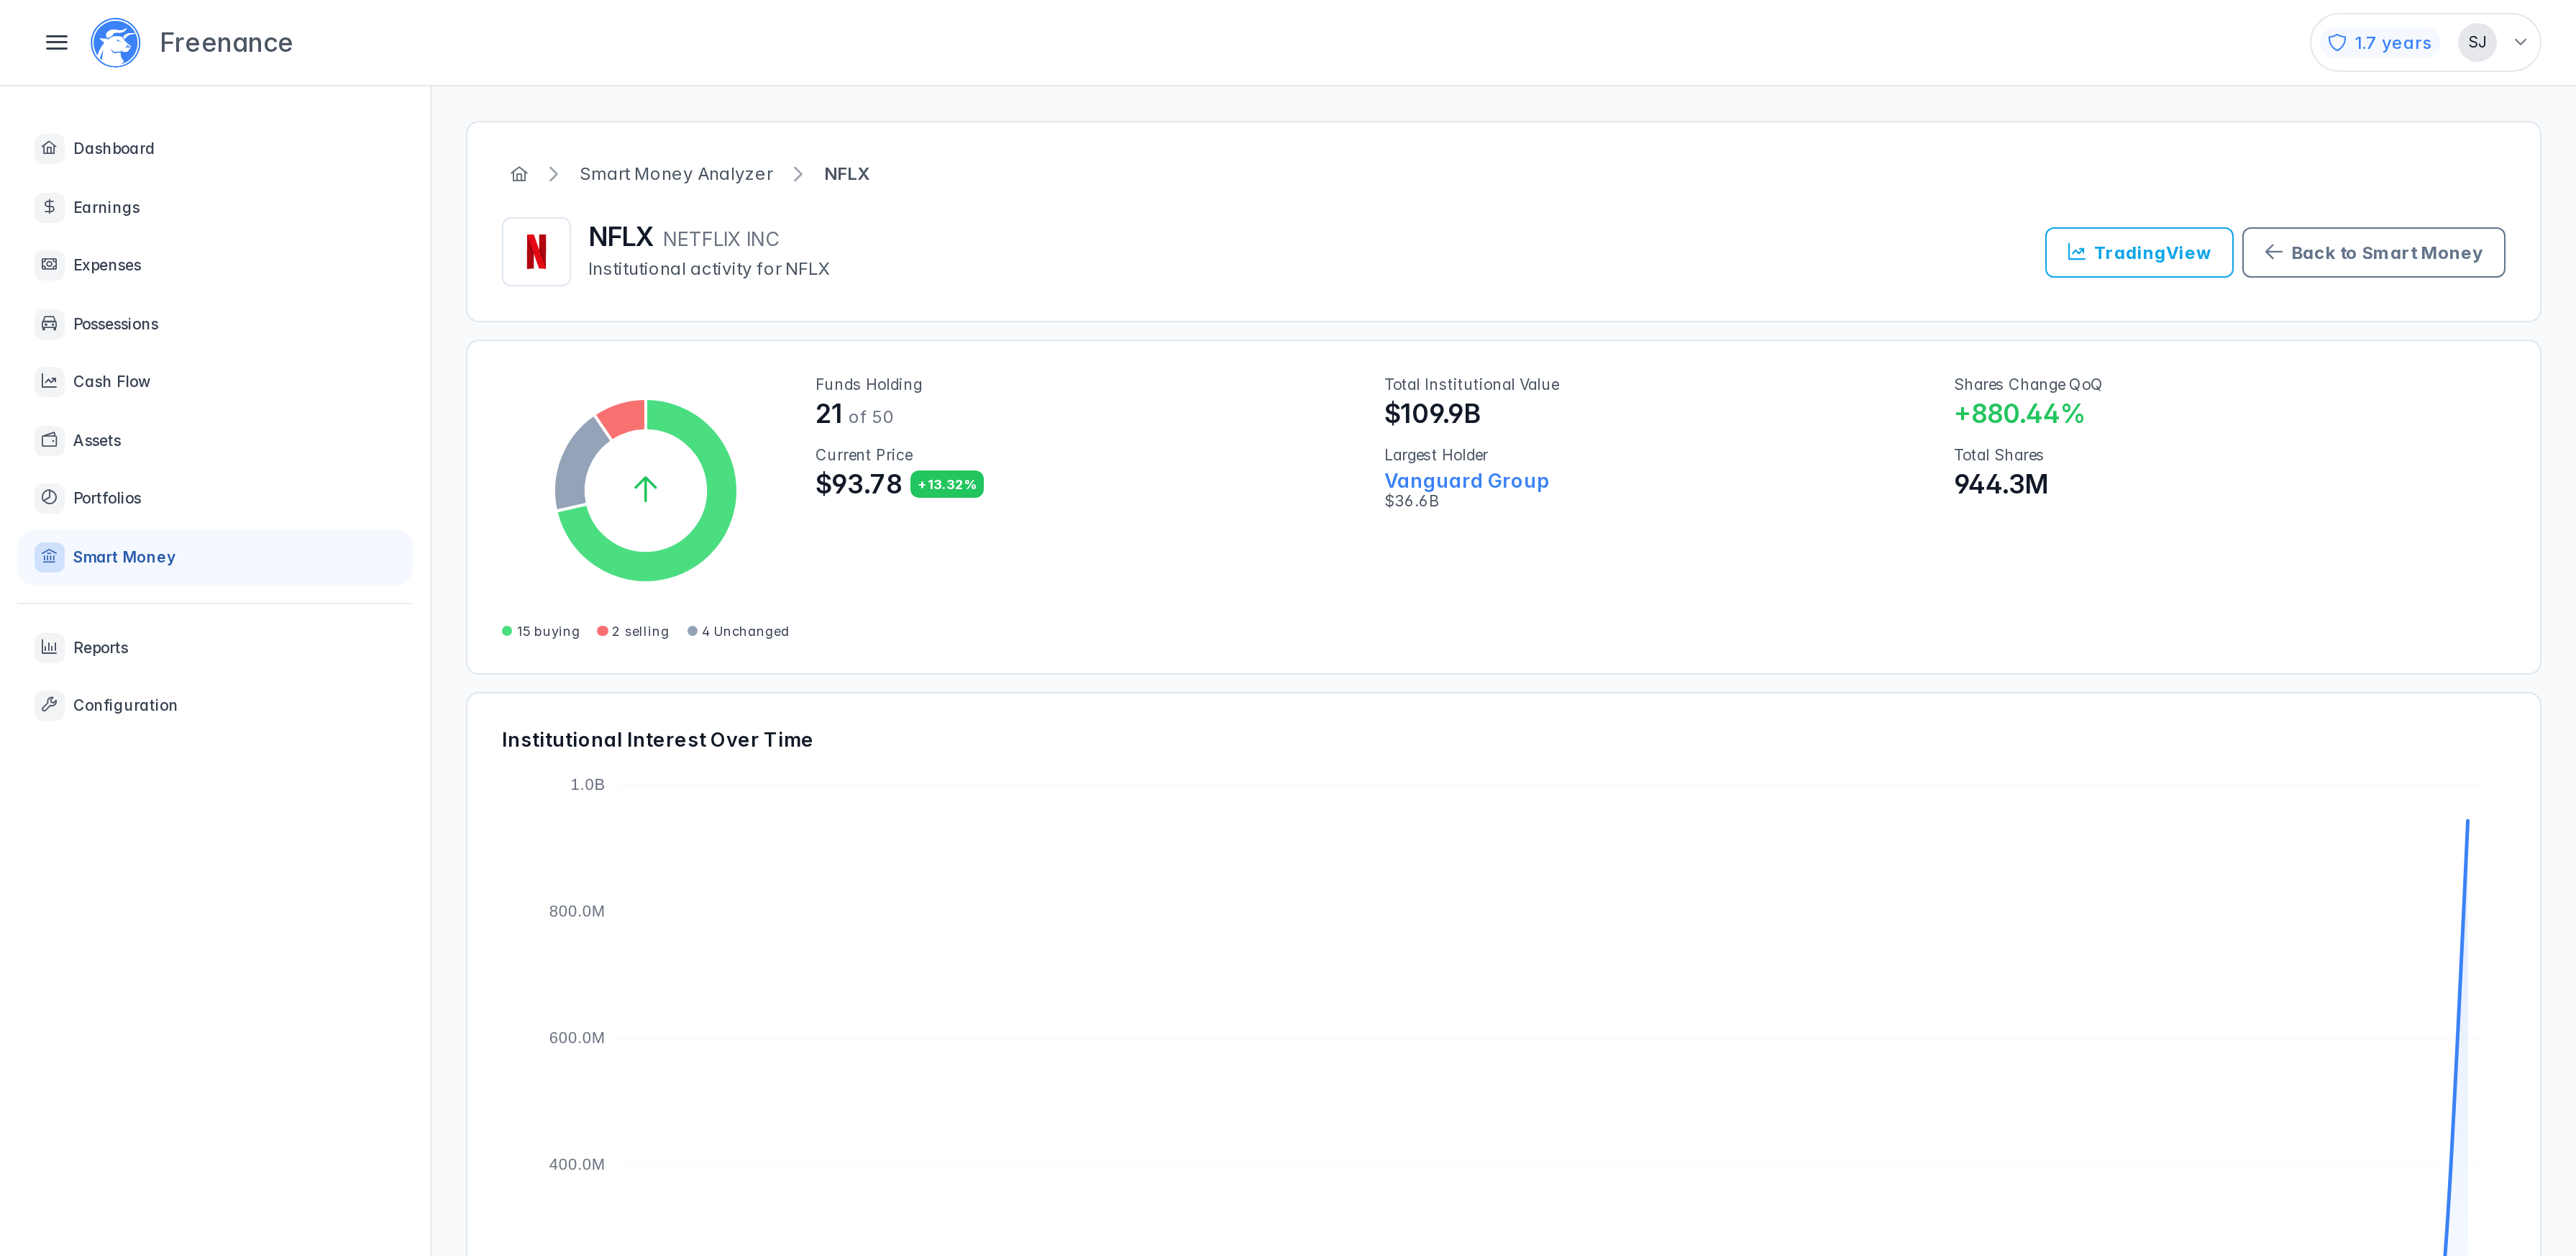Click the 944.3M total shares value
This screenshot has height=1256, width=2576.
pos(2001,484)
